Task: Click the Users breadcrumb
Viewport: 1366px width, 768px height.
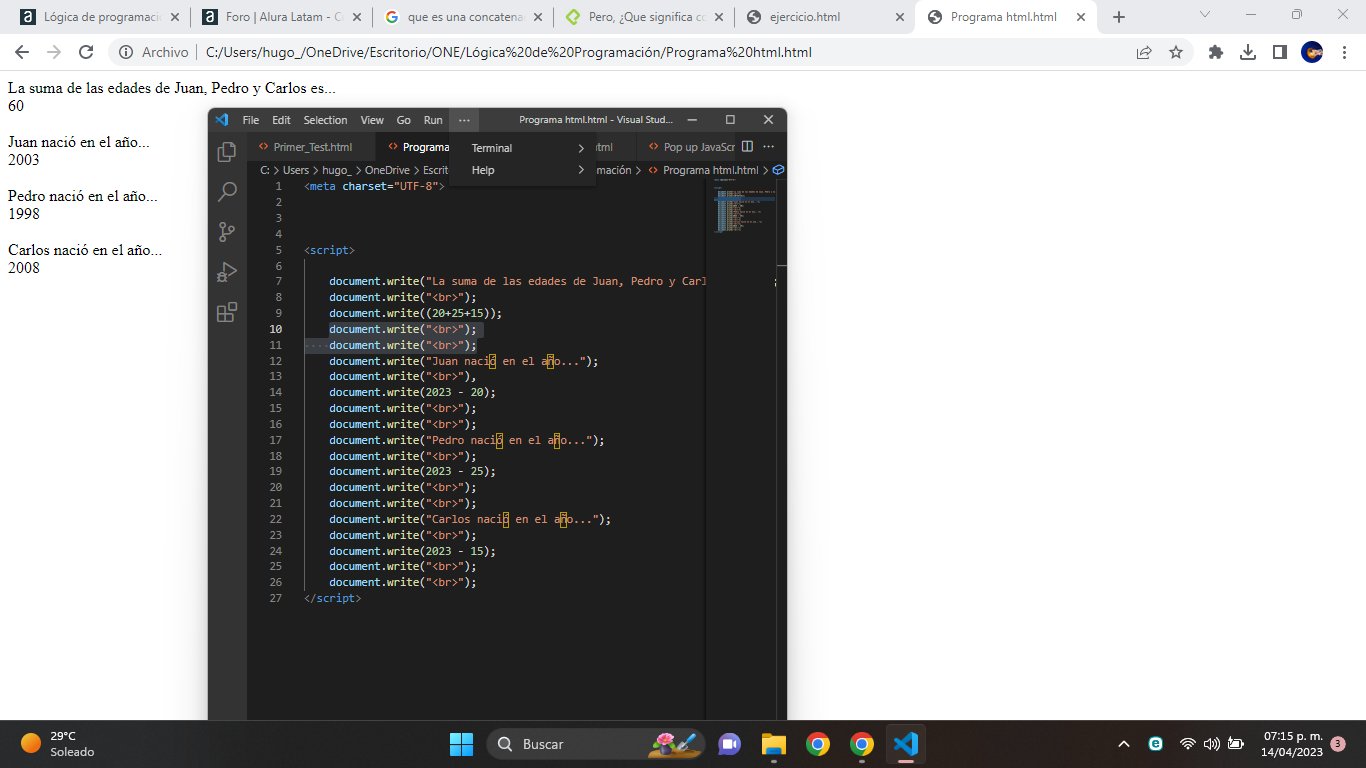Action: (x=296, y=170)
